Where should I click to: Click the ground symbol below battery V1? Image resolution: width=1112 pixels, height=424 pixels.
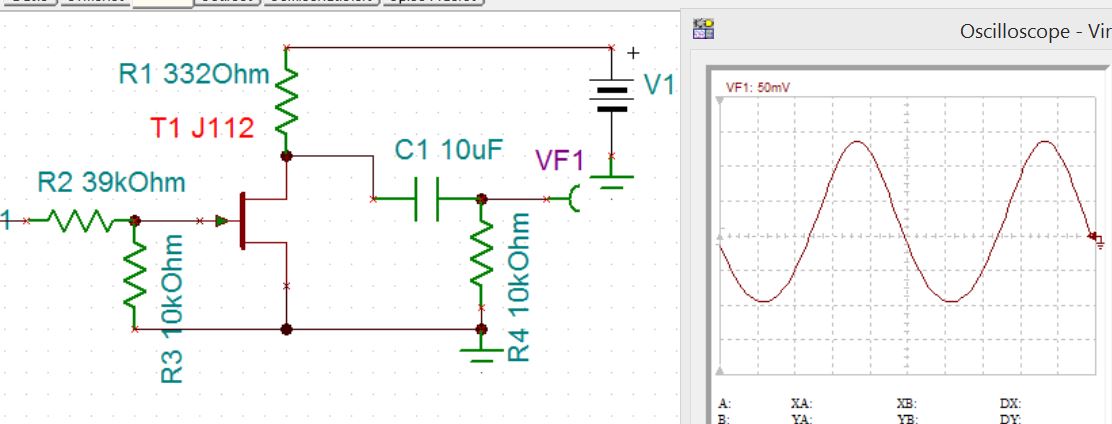tap(611, 182)
